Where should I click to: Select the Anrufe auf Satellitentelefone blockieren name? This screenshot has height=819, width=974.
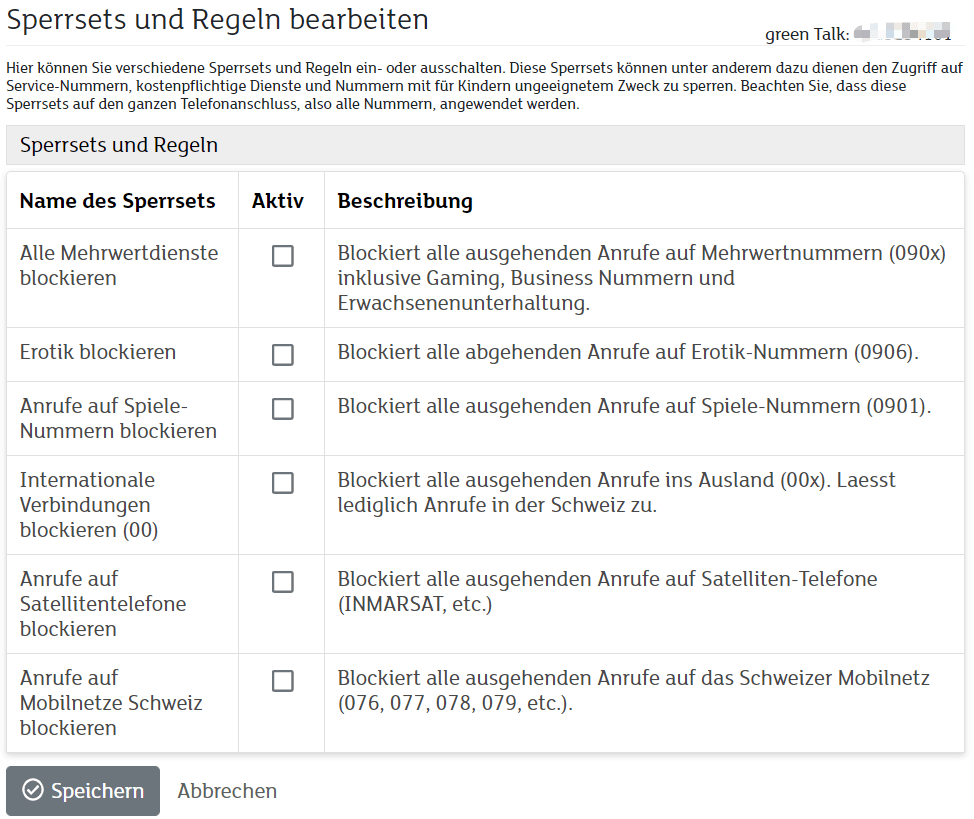pyautogui.click(x=103, y=604)
